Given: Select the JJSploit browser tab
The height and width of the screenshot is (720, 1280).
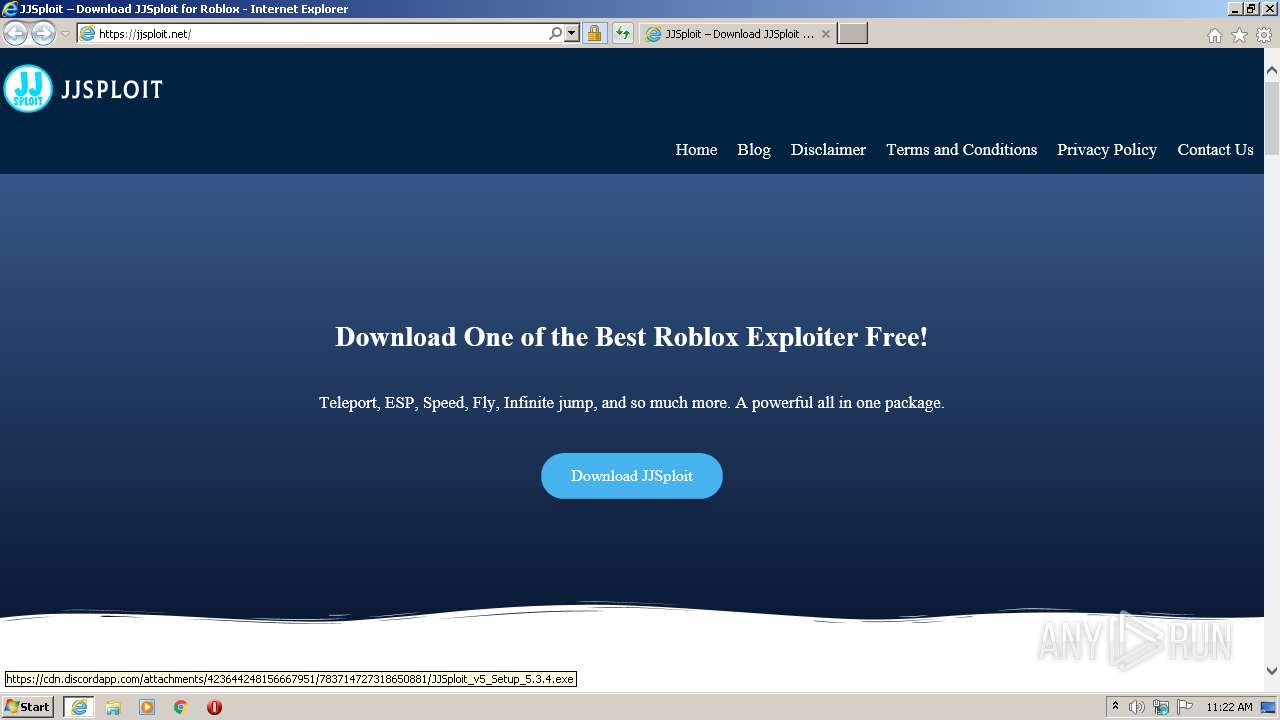Looking at the screenshot, I should pyautogui.click(x=738, y=33).
